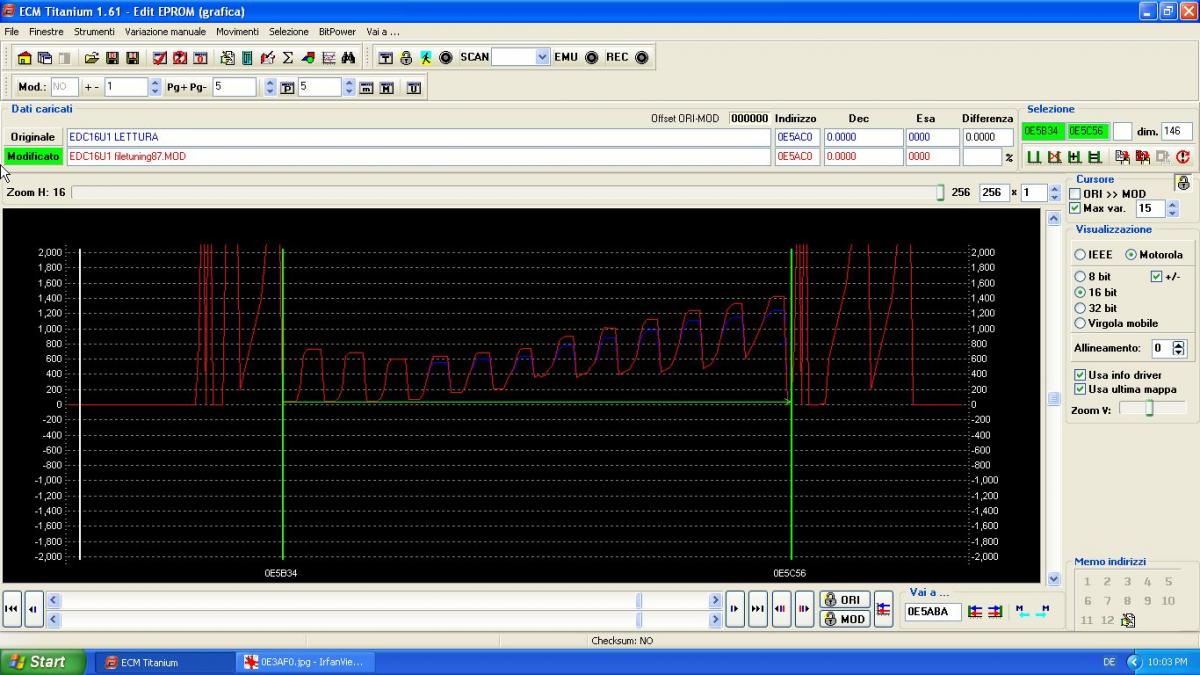Click the percent difference icon
The width and height of the screenshot is (1200, 675).
tap(1009, 157)
